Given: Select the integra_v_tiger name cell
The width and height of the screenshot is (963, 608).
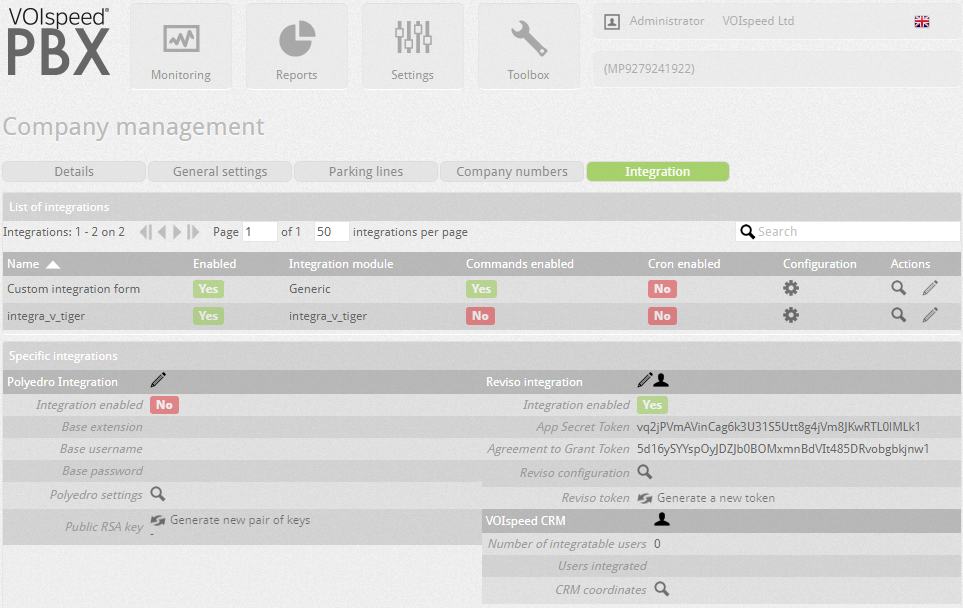Looking at the screenshot, I should click(46, 316).
